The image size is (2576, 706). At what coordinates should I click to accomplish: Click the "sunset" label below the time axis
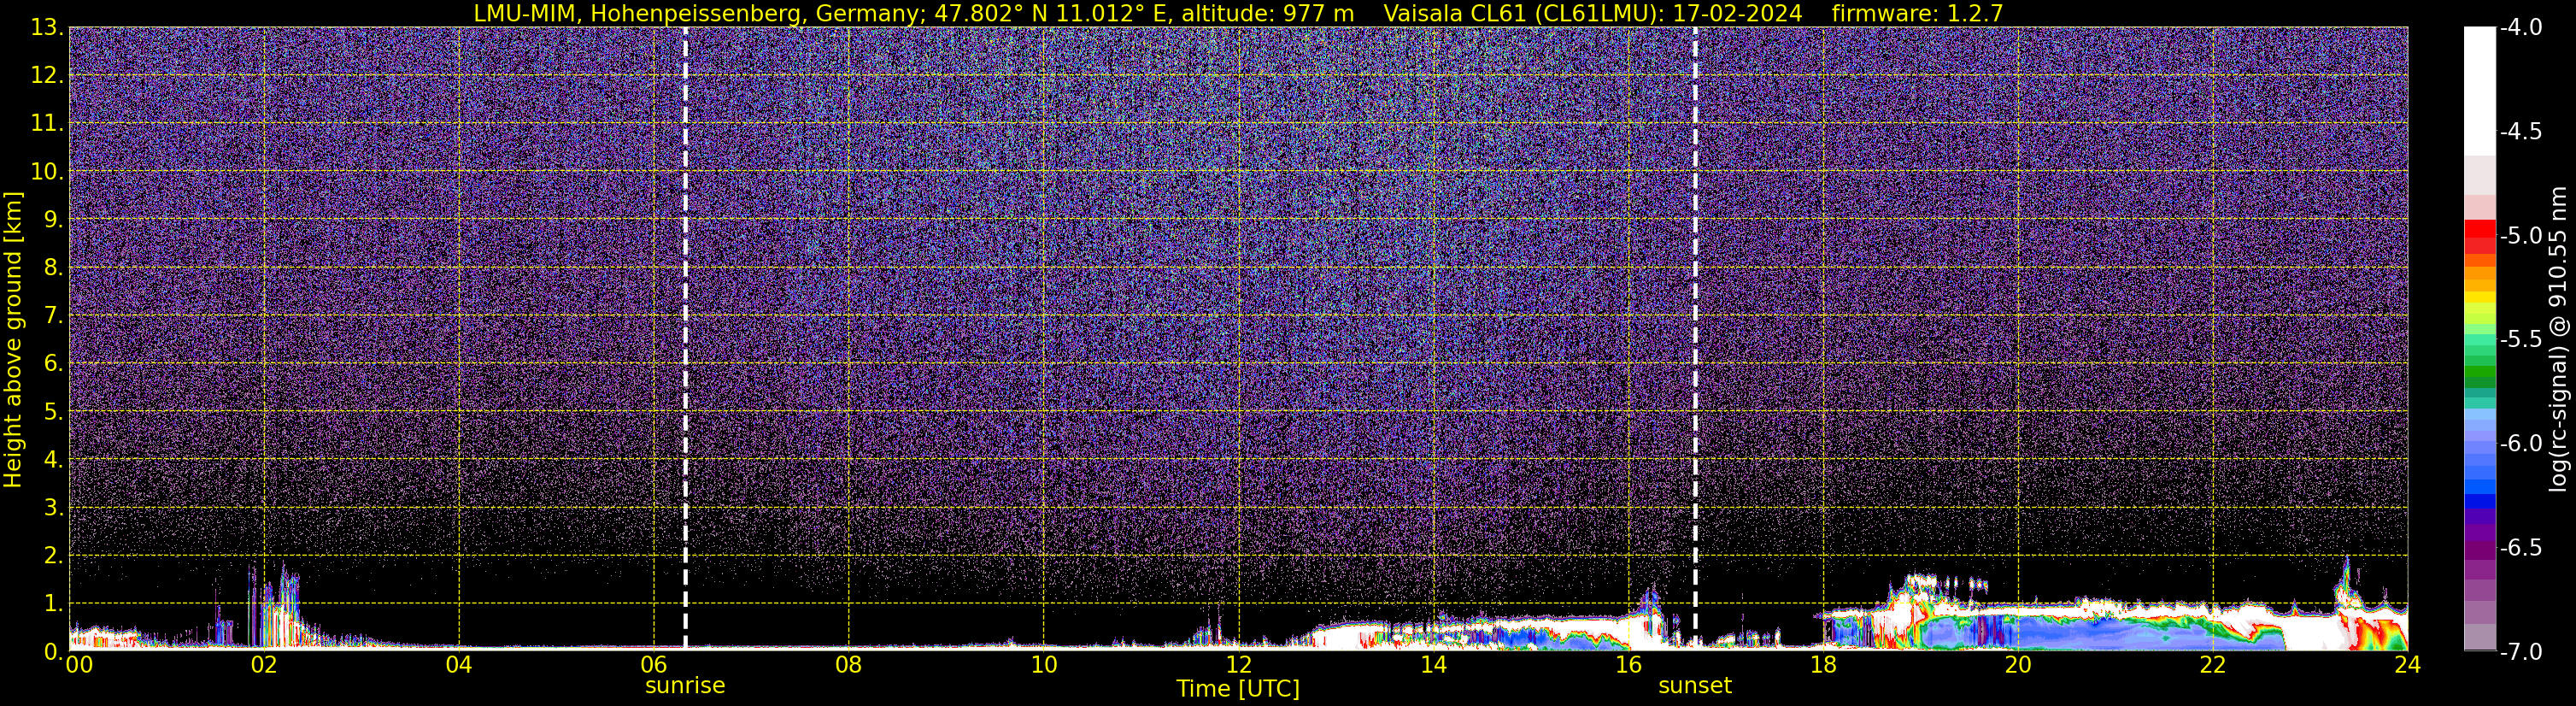1695,686
